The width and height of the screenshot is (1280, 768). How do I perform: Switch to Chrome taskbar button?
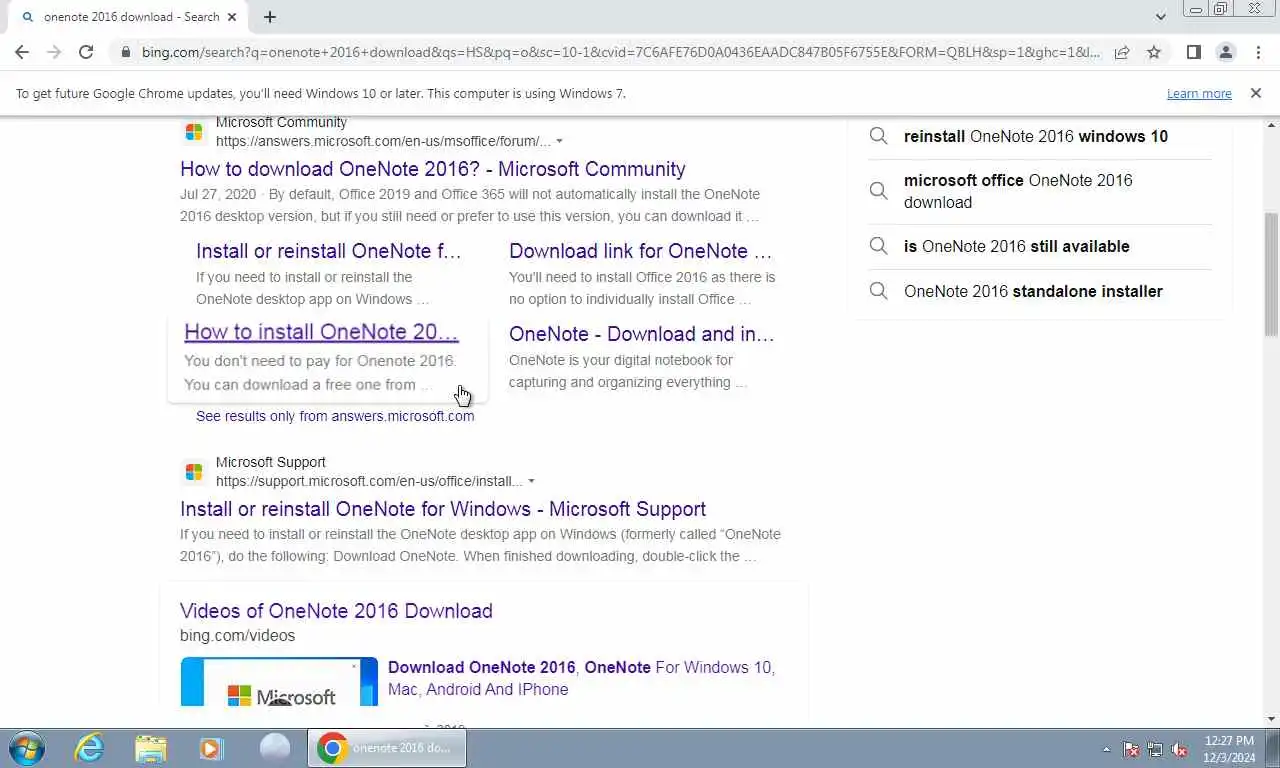pos(386,748)
